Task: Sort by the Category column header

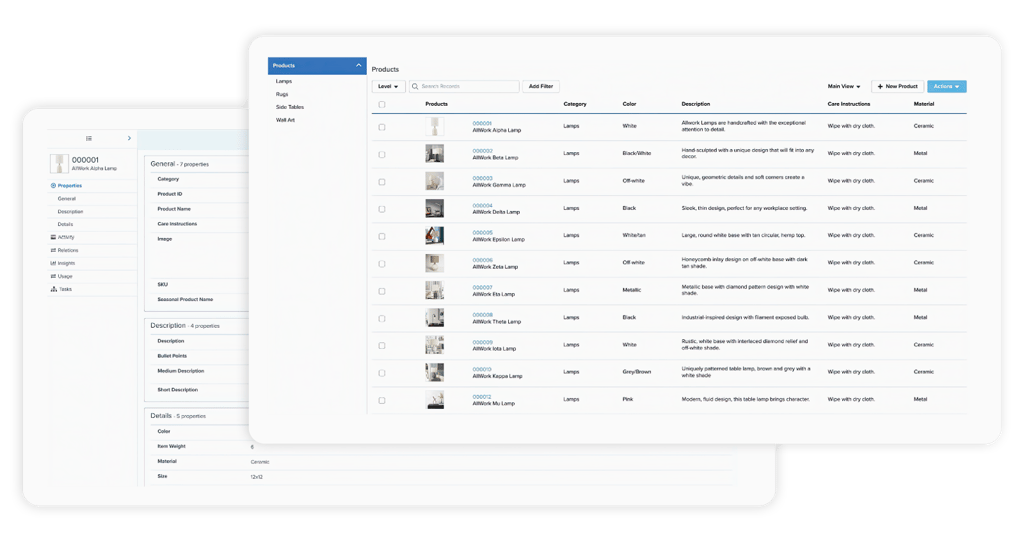Action: coord(575,104)
